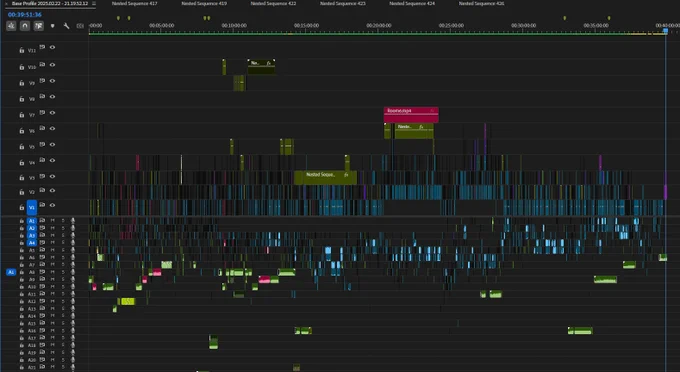Enable voice-over record on track A20
The width and height of the screenshot is (680, 372).
coord(73,360)
